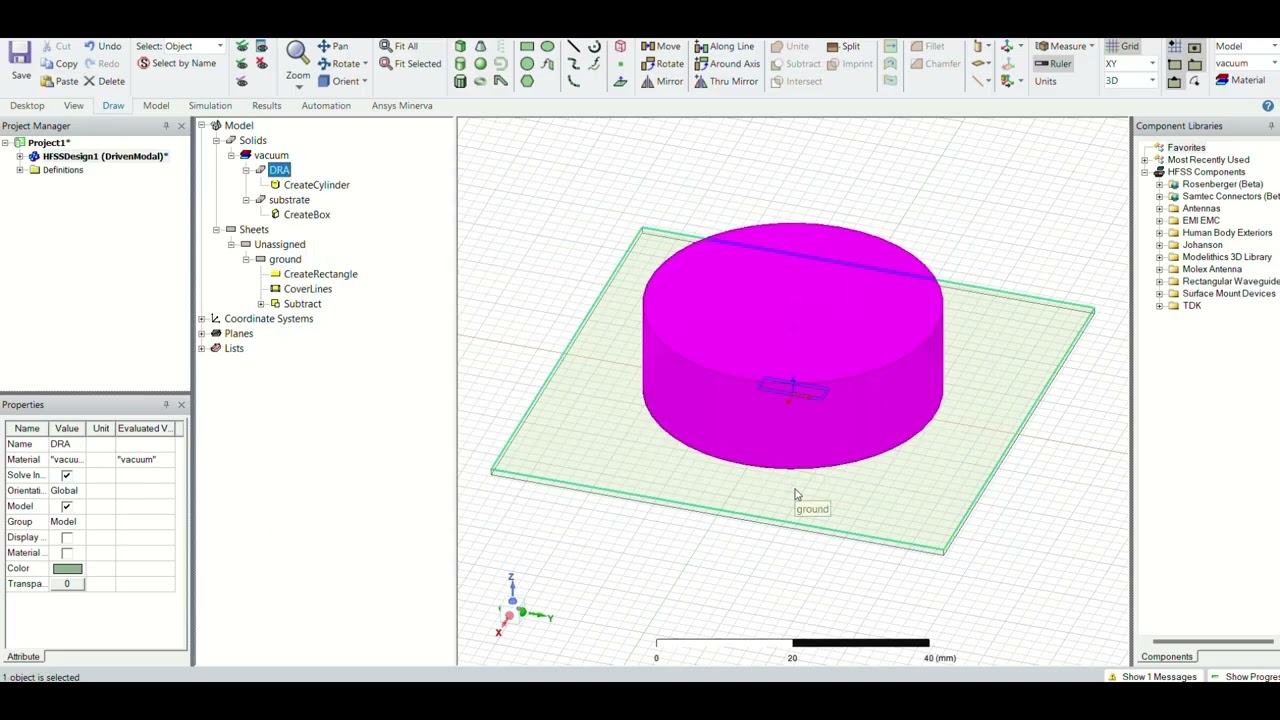This screenshot has width=1280, height=720.
Task: Expand the Definitions project node
Action: [x=20, y=170]
